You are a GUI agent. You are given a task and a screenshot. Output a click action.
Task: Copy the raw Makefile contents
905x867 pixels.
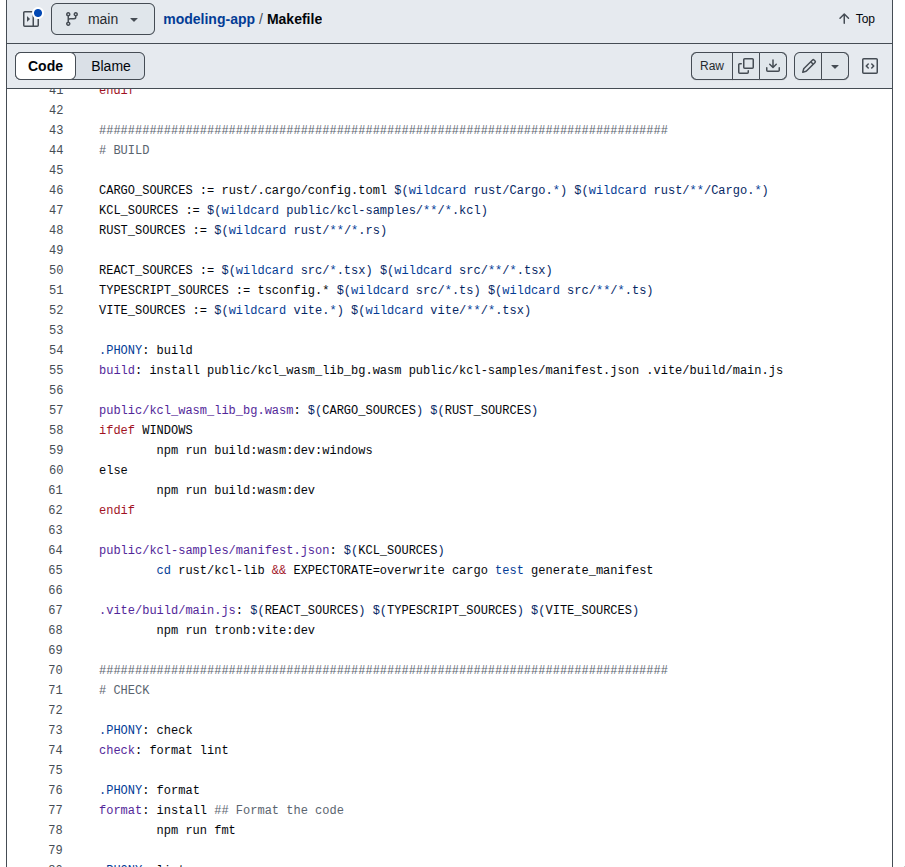click(x=746, y=65)
